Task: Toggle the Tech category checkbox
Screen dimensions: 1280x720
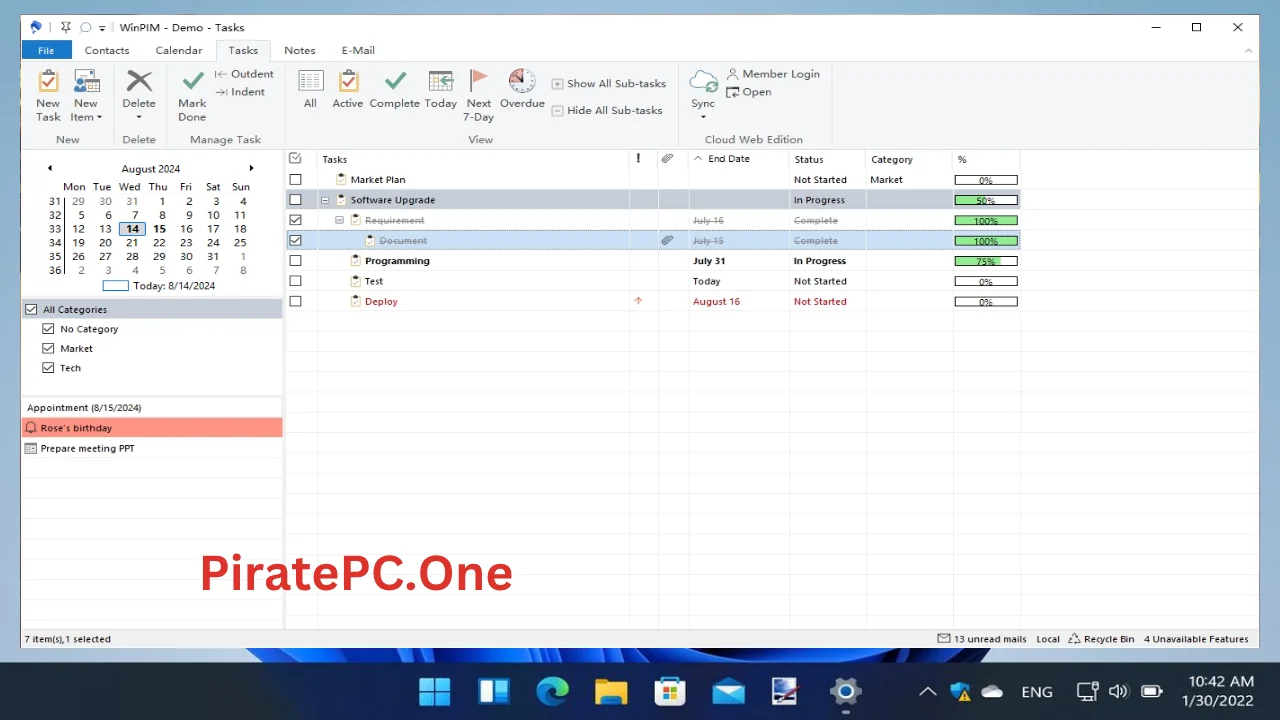Action: pyautogui.click(x=48, y=368)
